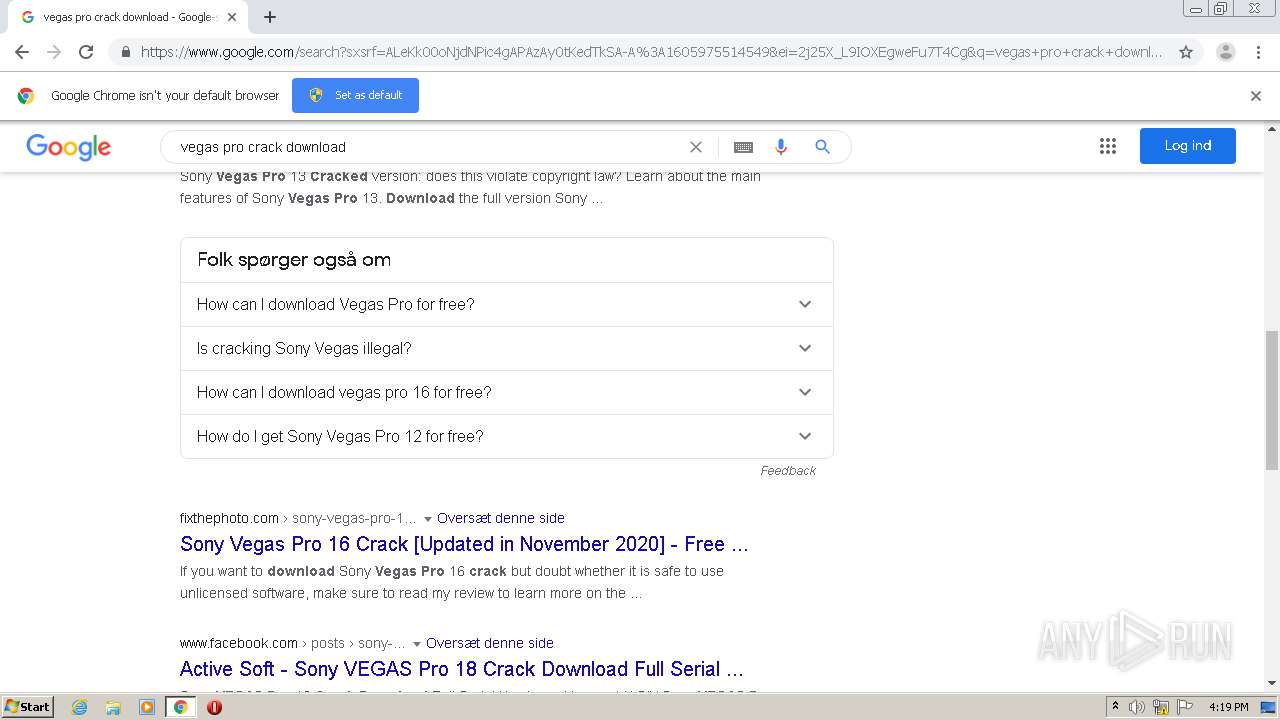Screen dimensions: 1280x720
Task: Clear the search box with the X icon
Action: (x=696, y=147)
